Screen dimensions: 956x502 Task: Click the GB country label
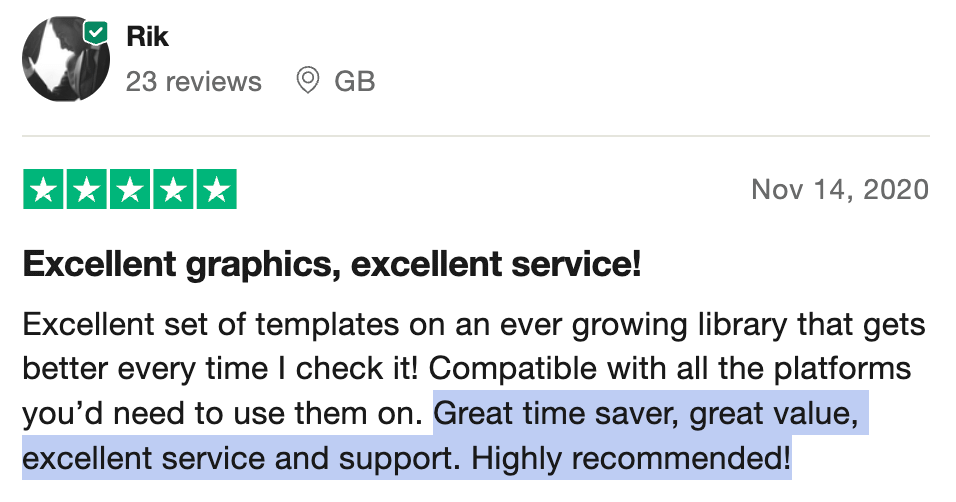pyautogui.click(x=354, y=82)
